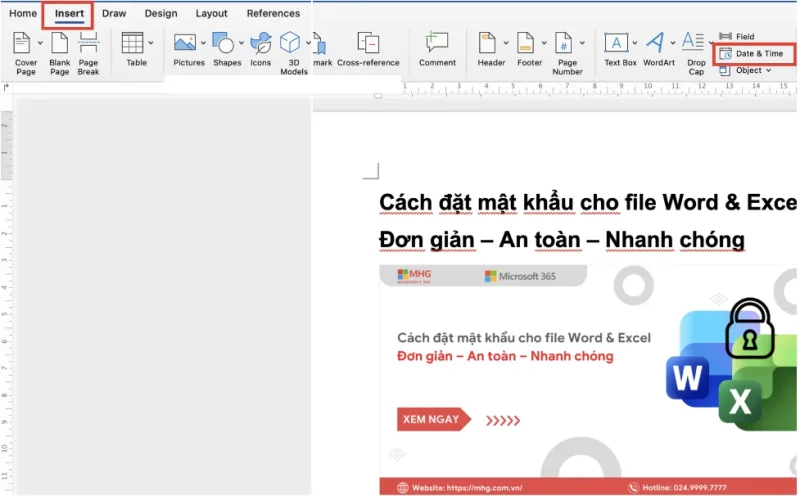Click the Bookmark icon
This screenshot has height=496, width=800.
[321, 45]
